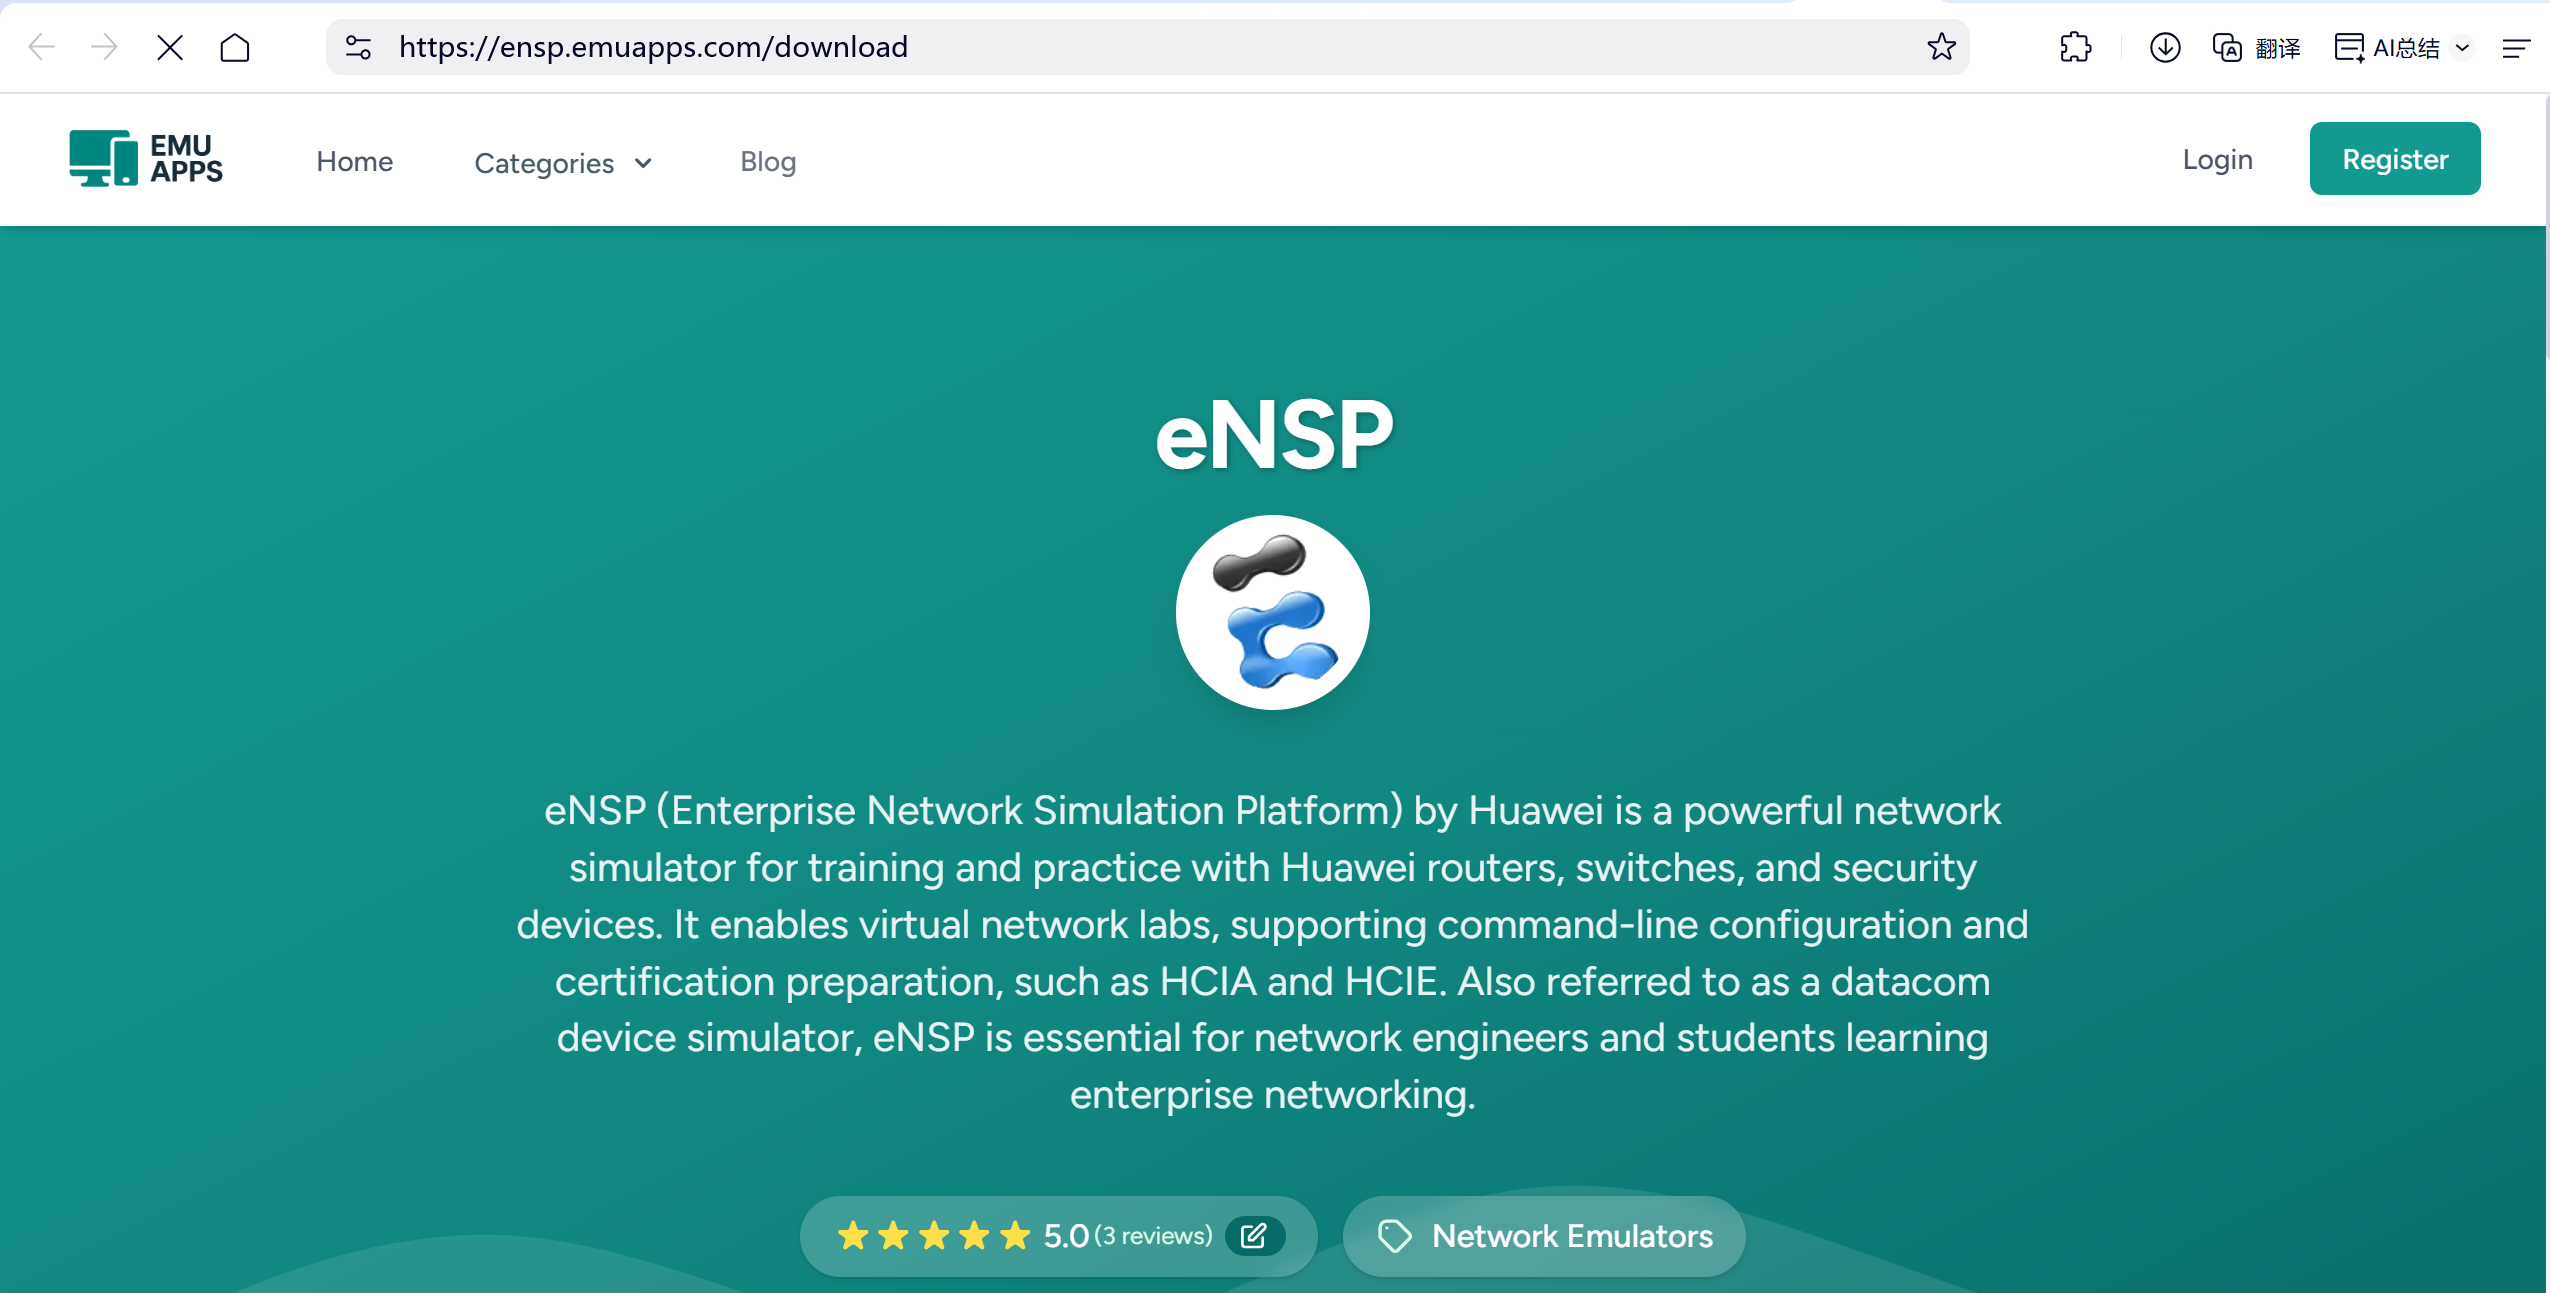Viewport: 2550px width, 1293px height.
Task: Expand the AI总结 dropdown arrow
Action: pos(2463,47)
